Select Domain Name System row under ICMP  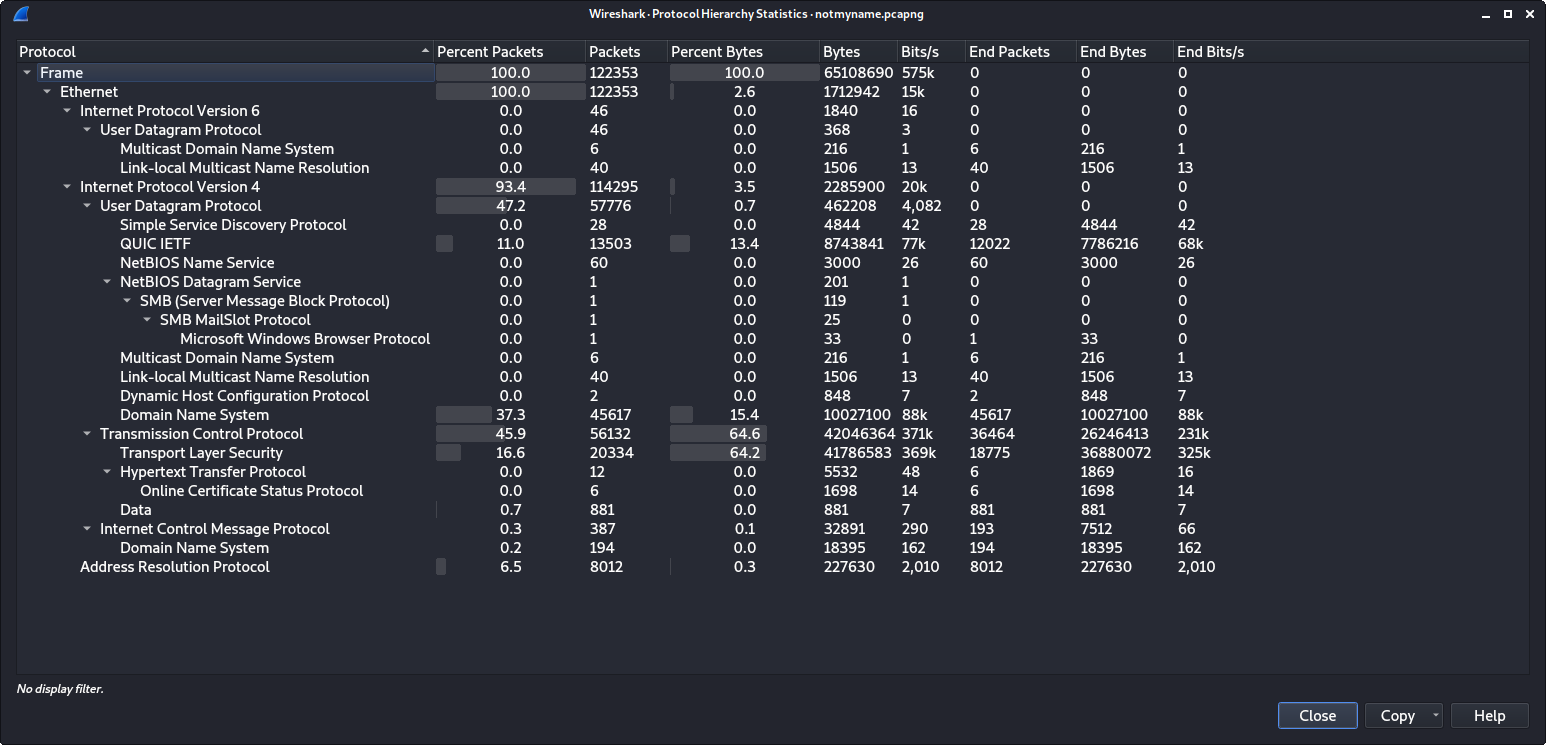[772, 548]
